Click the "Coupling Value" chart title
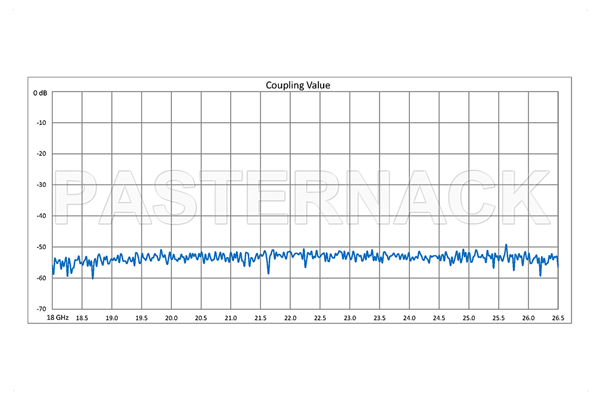600x400 pixels. click(x=297, y=85)
